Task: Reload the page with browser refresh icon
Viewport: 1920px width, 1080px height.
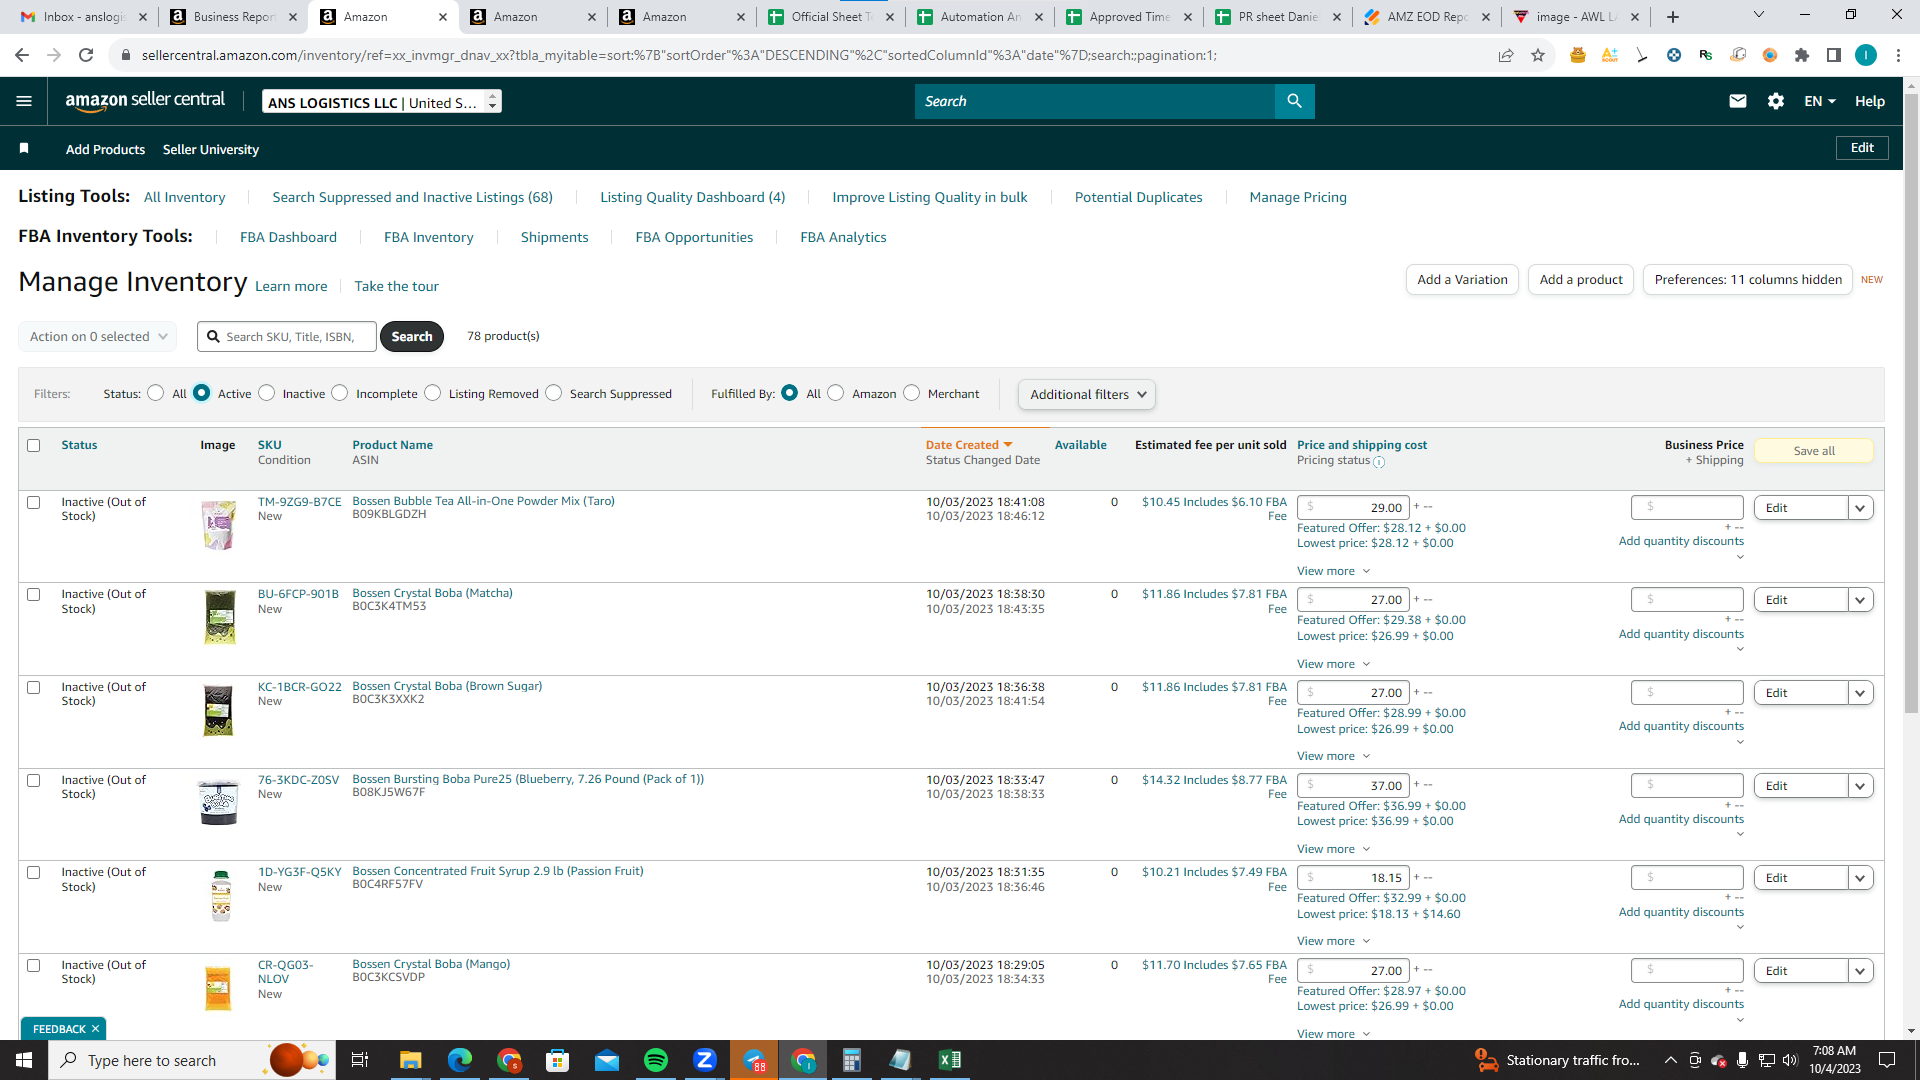Action: (86, 55)
